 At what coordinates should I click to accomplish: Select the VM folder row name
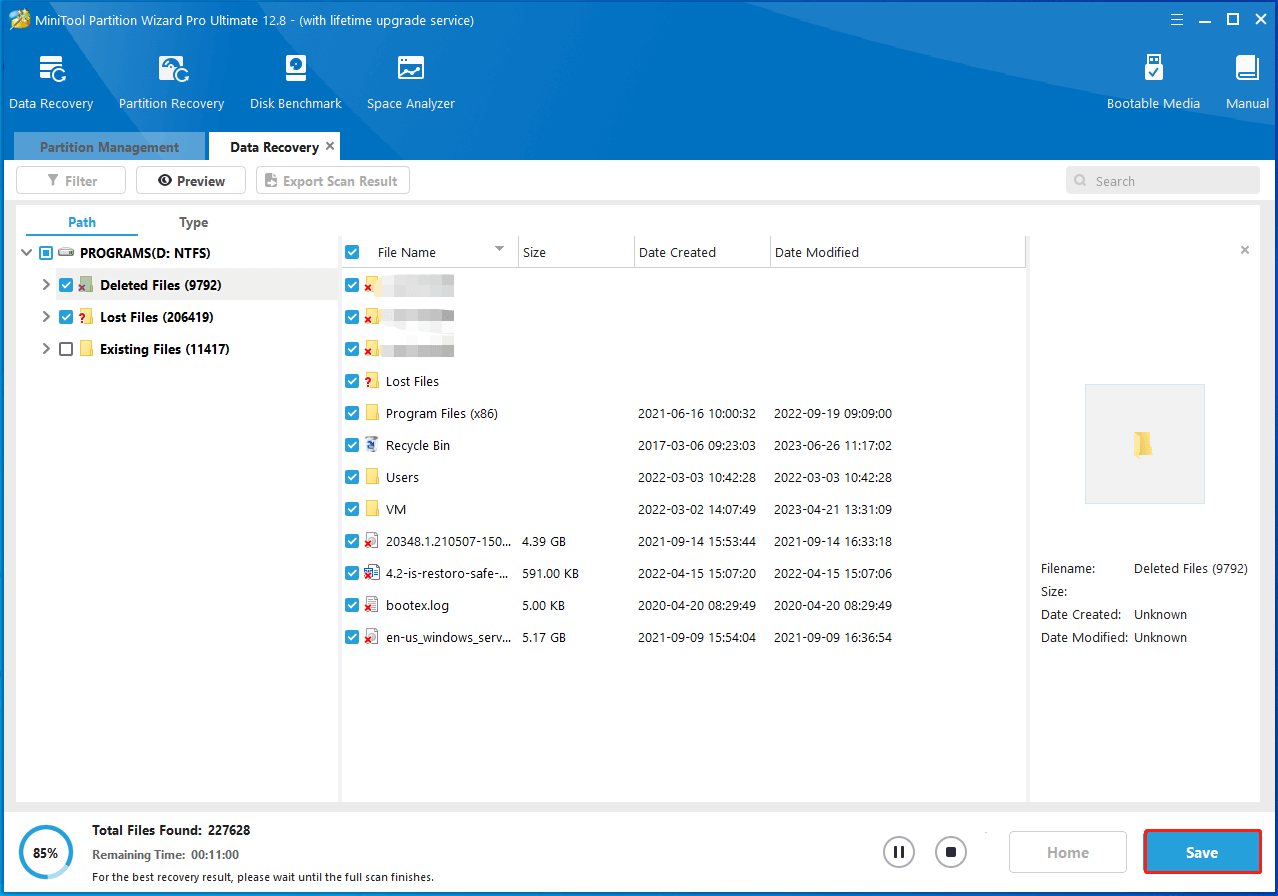[x=396, y=509]
